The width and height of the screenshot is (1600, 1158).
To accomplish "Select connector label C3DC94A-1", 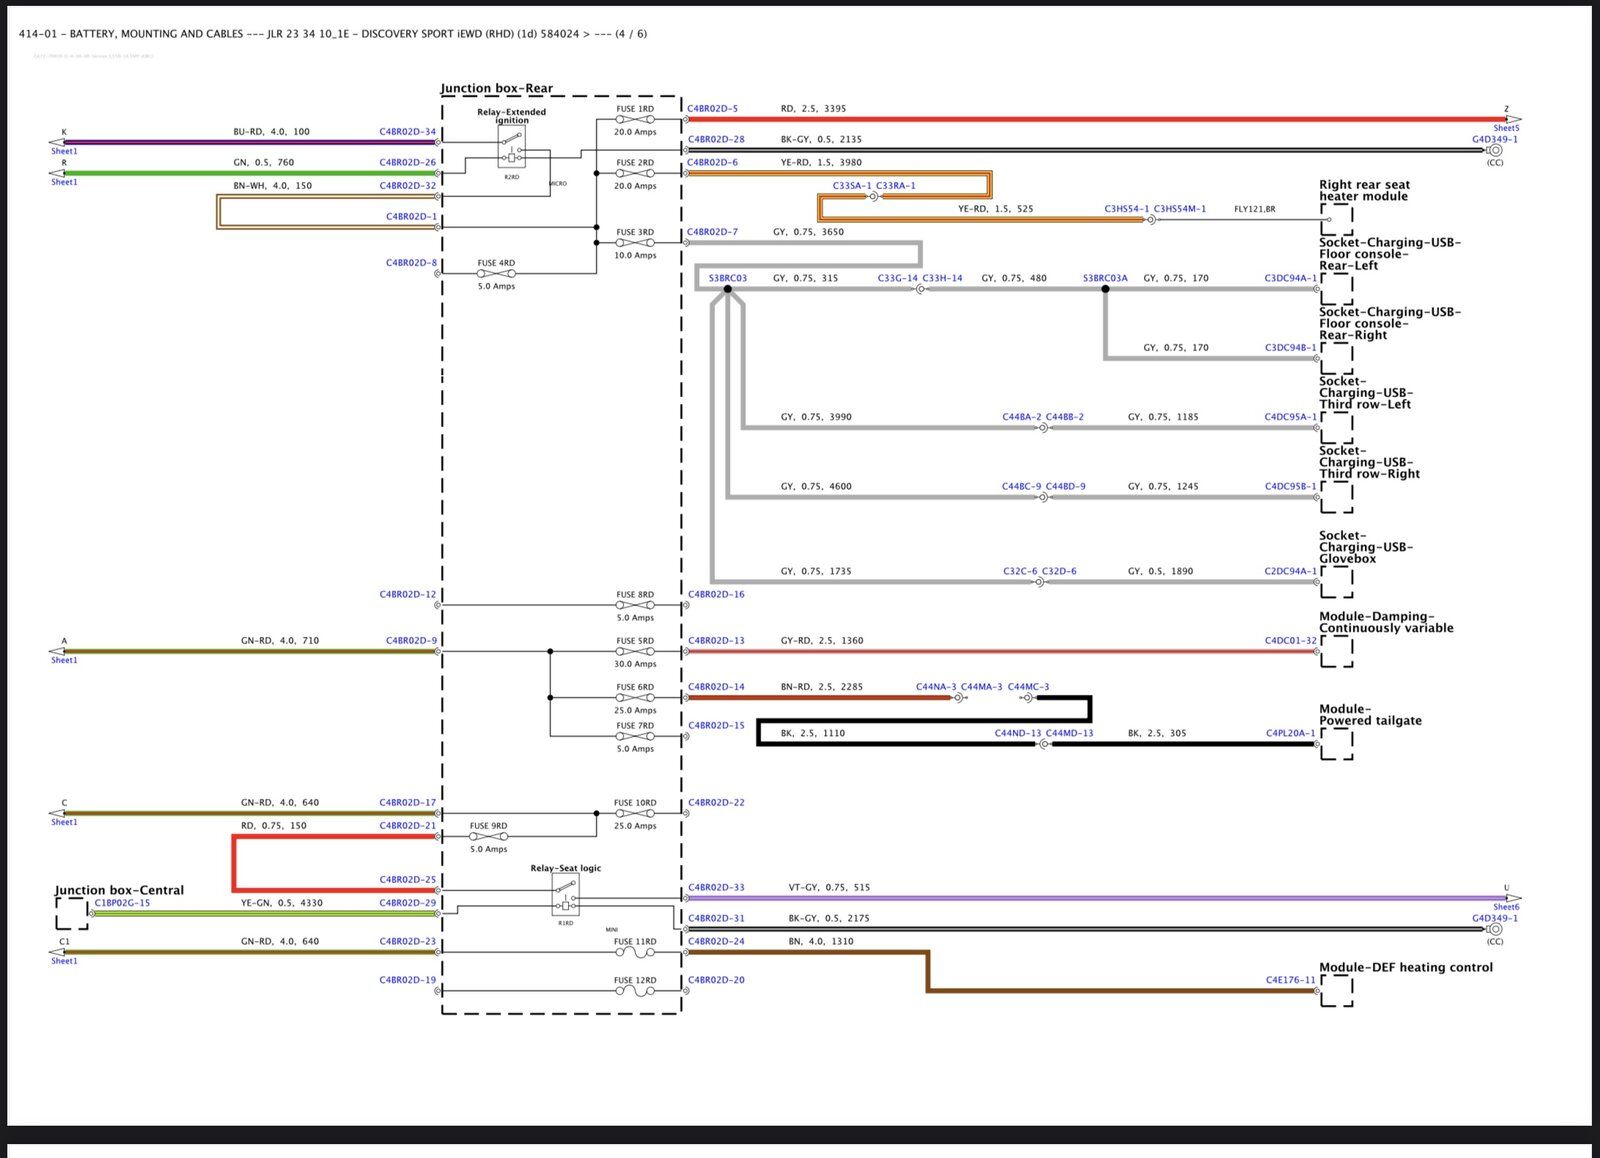I will [x=1291, y=279].
